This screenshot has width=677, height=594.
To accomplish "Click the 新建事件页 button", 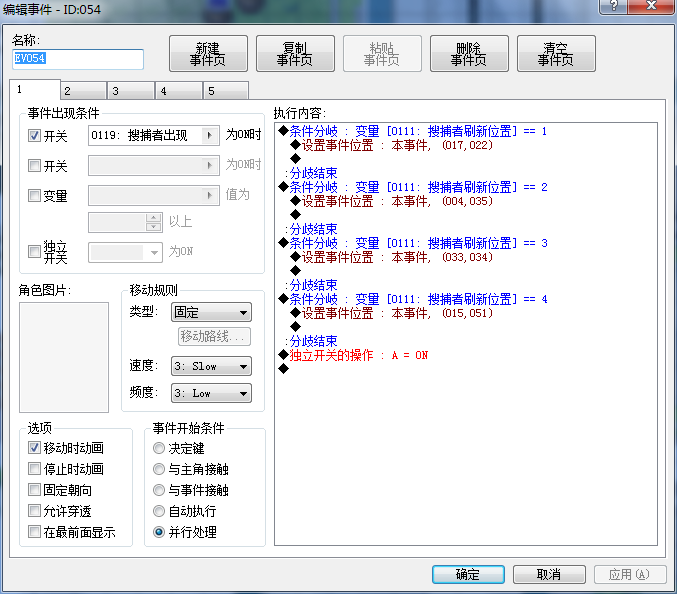I will (x=208, y=54).
